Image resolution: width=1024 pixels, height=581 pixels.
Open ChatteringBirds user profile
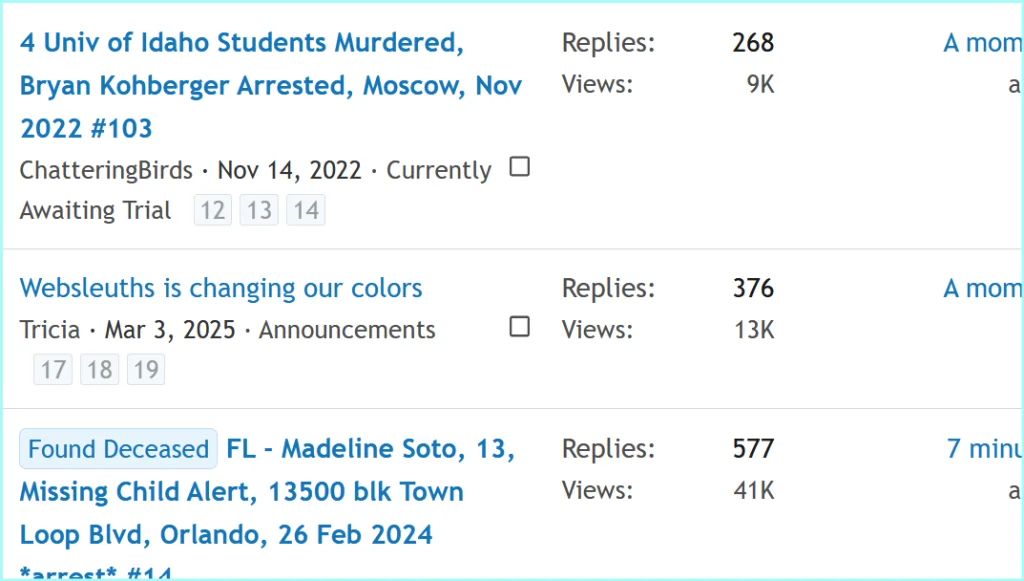point(106,170)
